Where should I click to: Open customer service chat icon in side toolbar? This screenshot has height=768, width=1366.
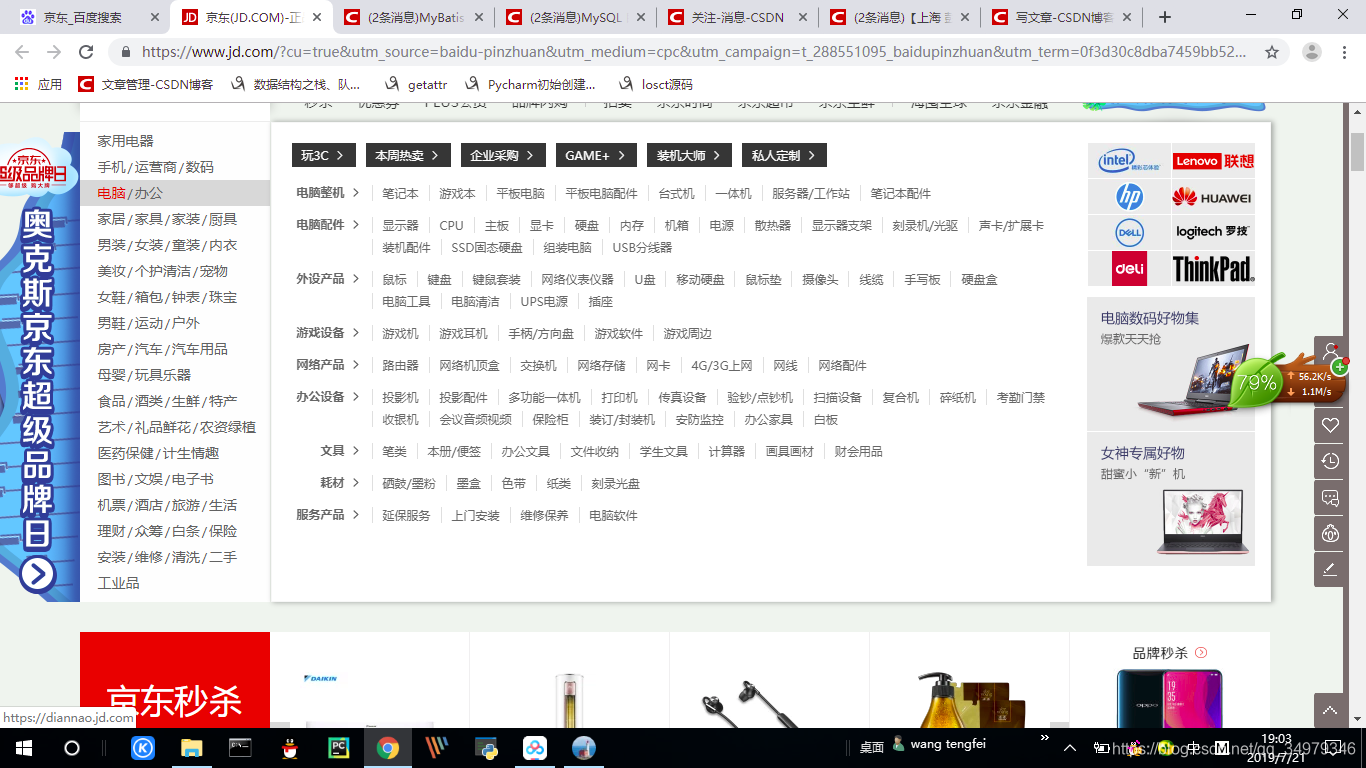point(1330,497)
